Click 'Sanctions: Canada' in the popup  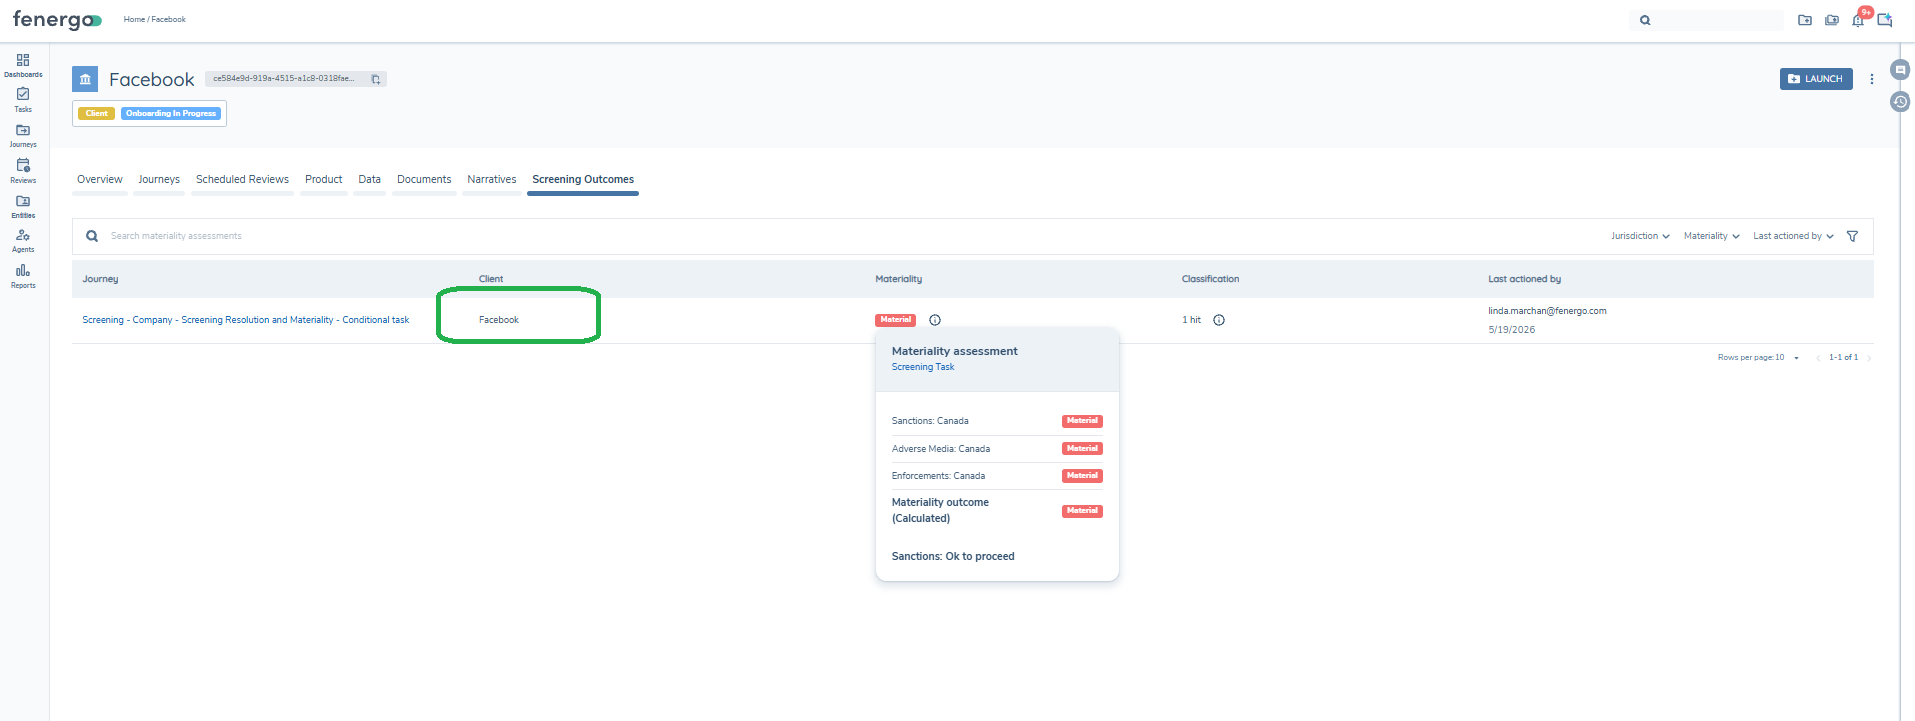pyautogui.click(x=930, y=421)
